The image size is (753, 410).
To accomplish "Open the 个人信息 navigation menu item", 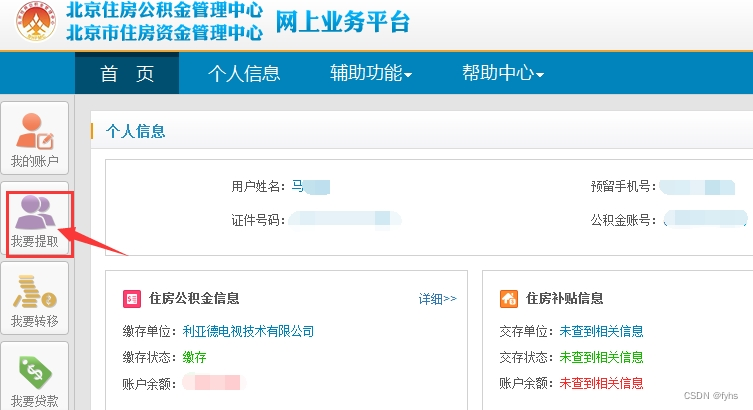I will (x=243, y=73).
